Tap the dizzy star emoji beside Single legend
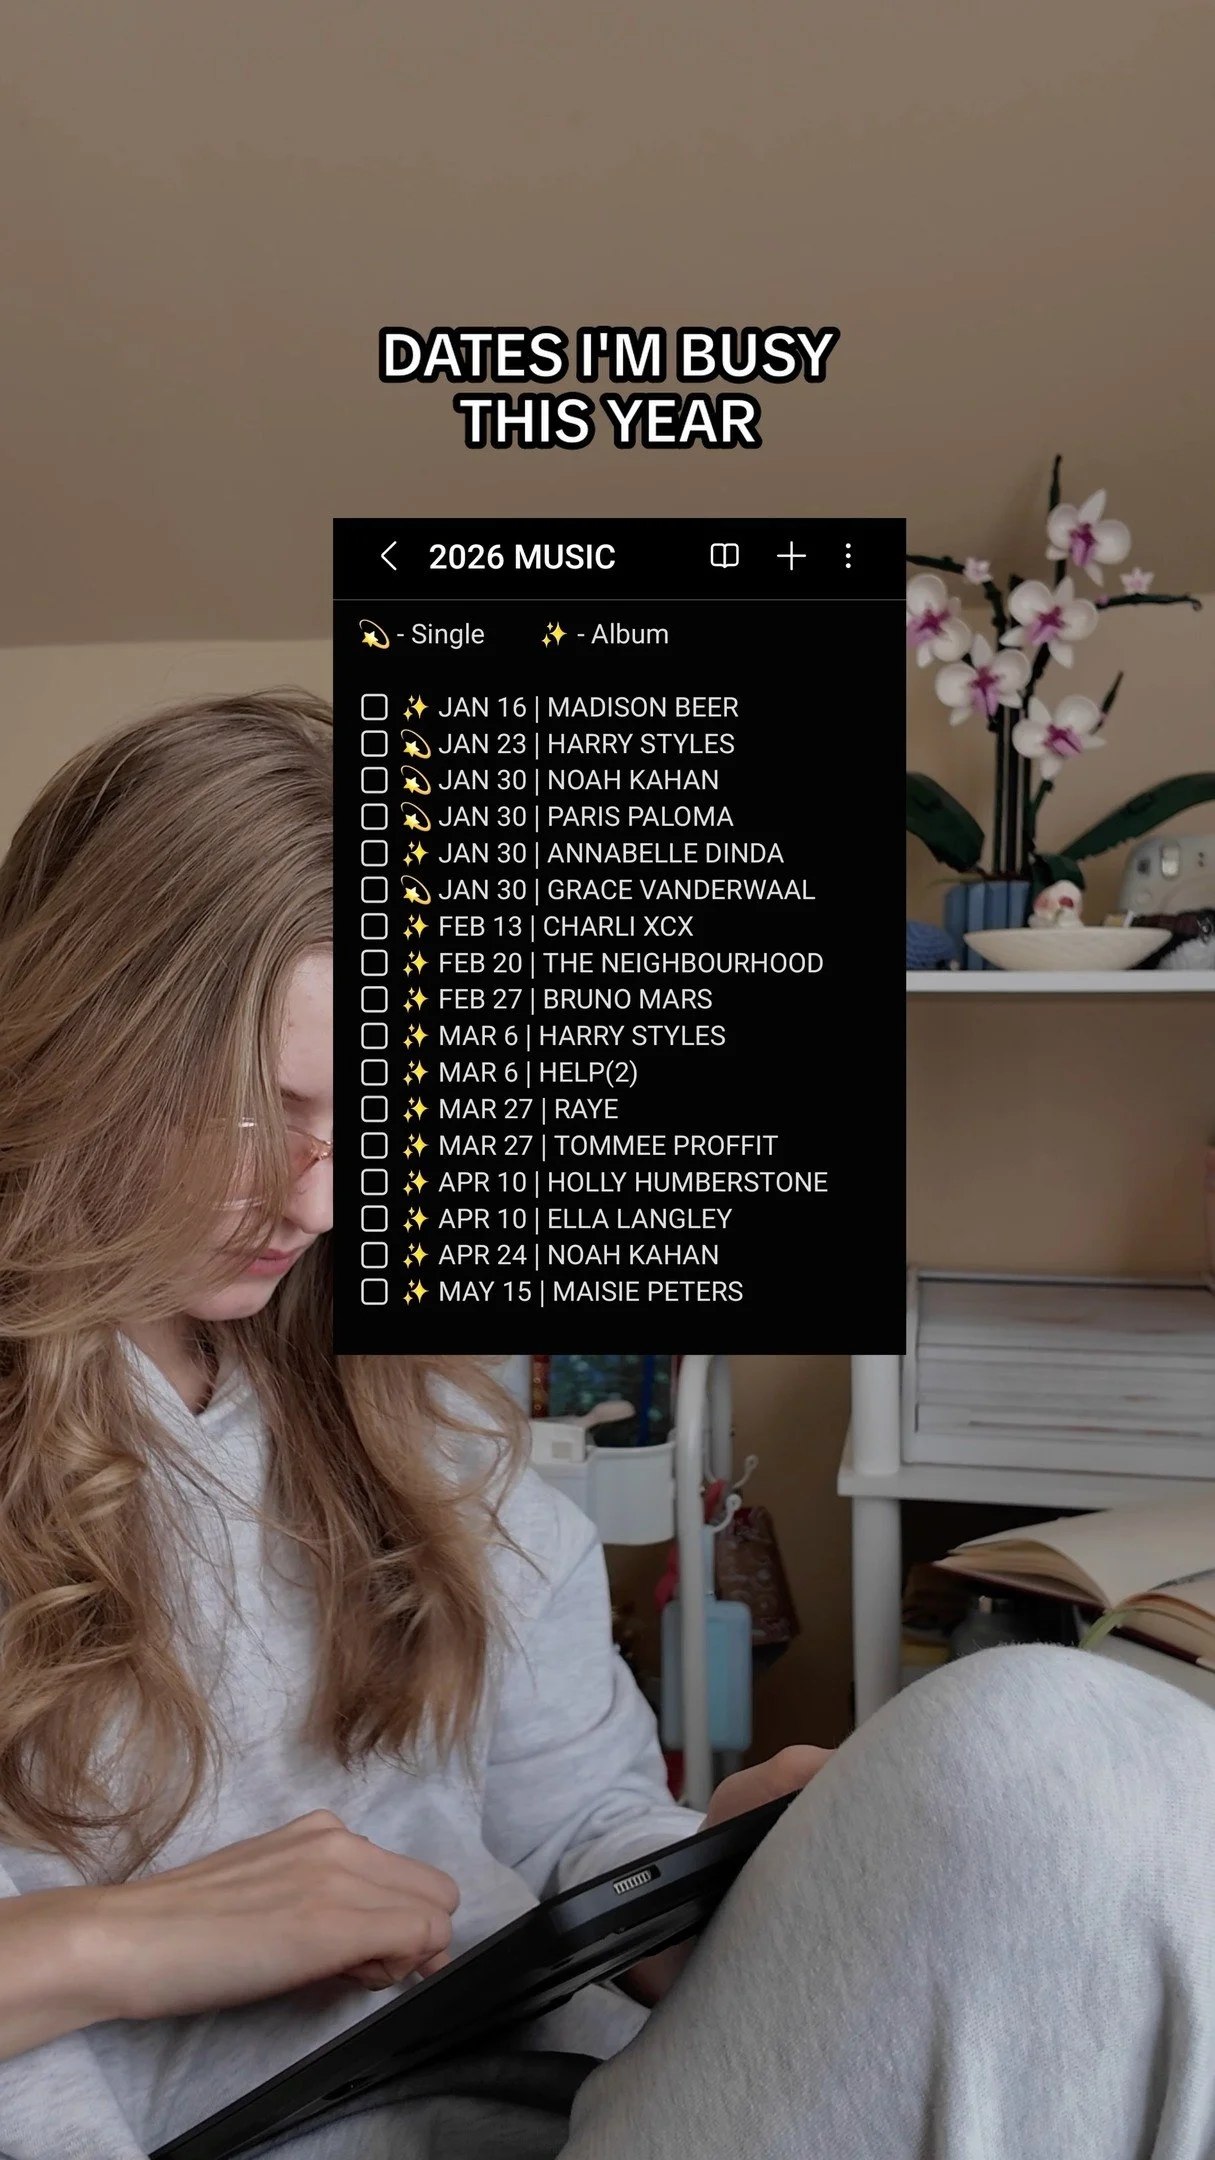This screenshot has width=1215, height=2160. pos(374,634)
